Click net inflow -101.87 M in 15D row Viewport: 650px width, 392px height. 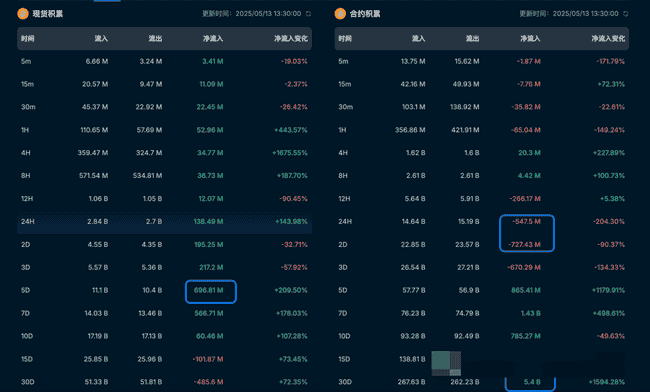pos(208,359)
